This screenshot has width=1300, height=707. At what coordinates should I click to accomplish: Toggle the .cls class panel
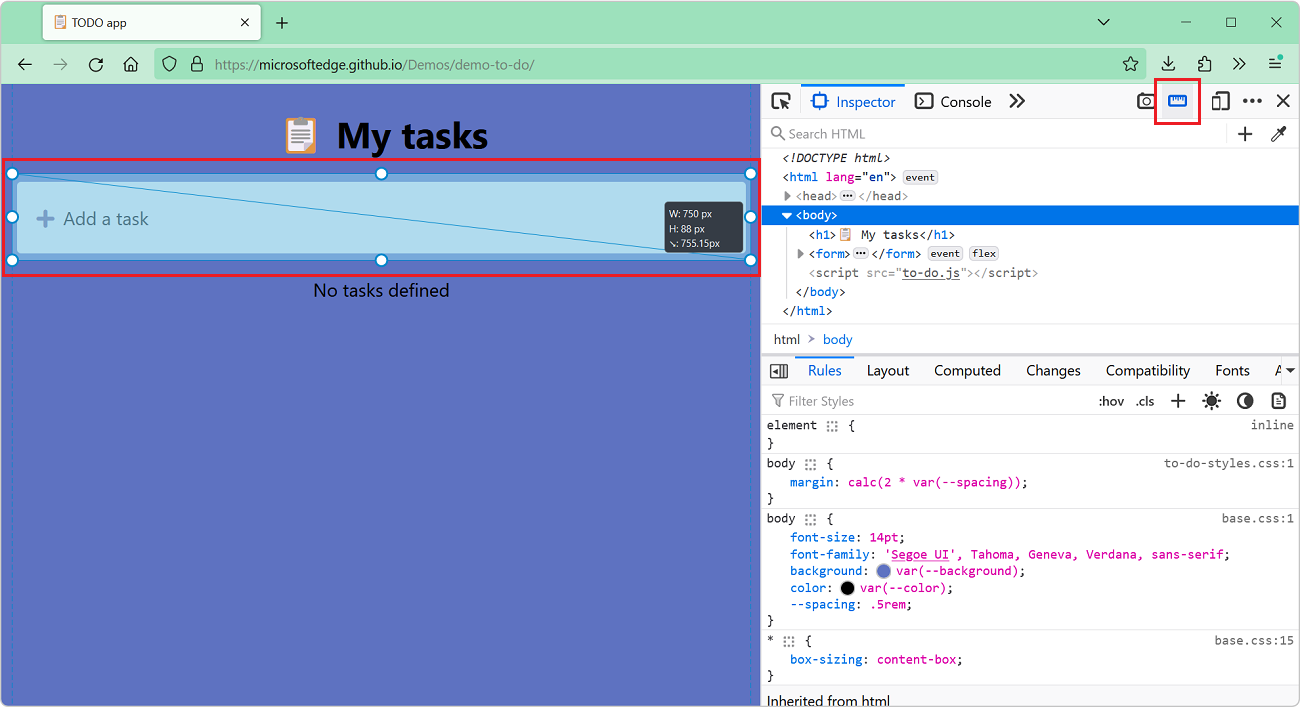tap(1146, 401)
